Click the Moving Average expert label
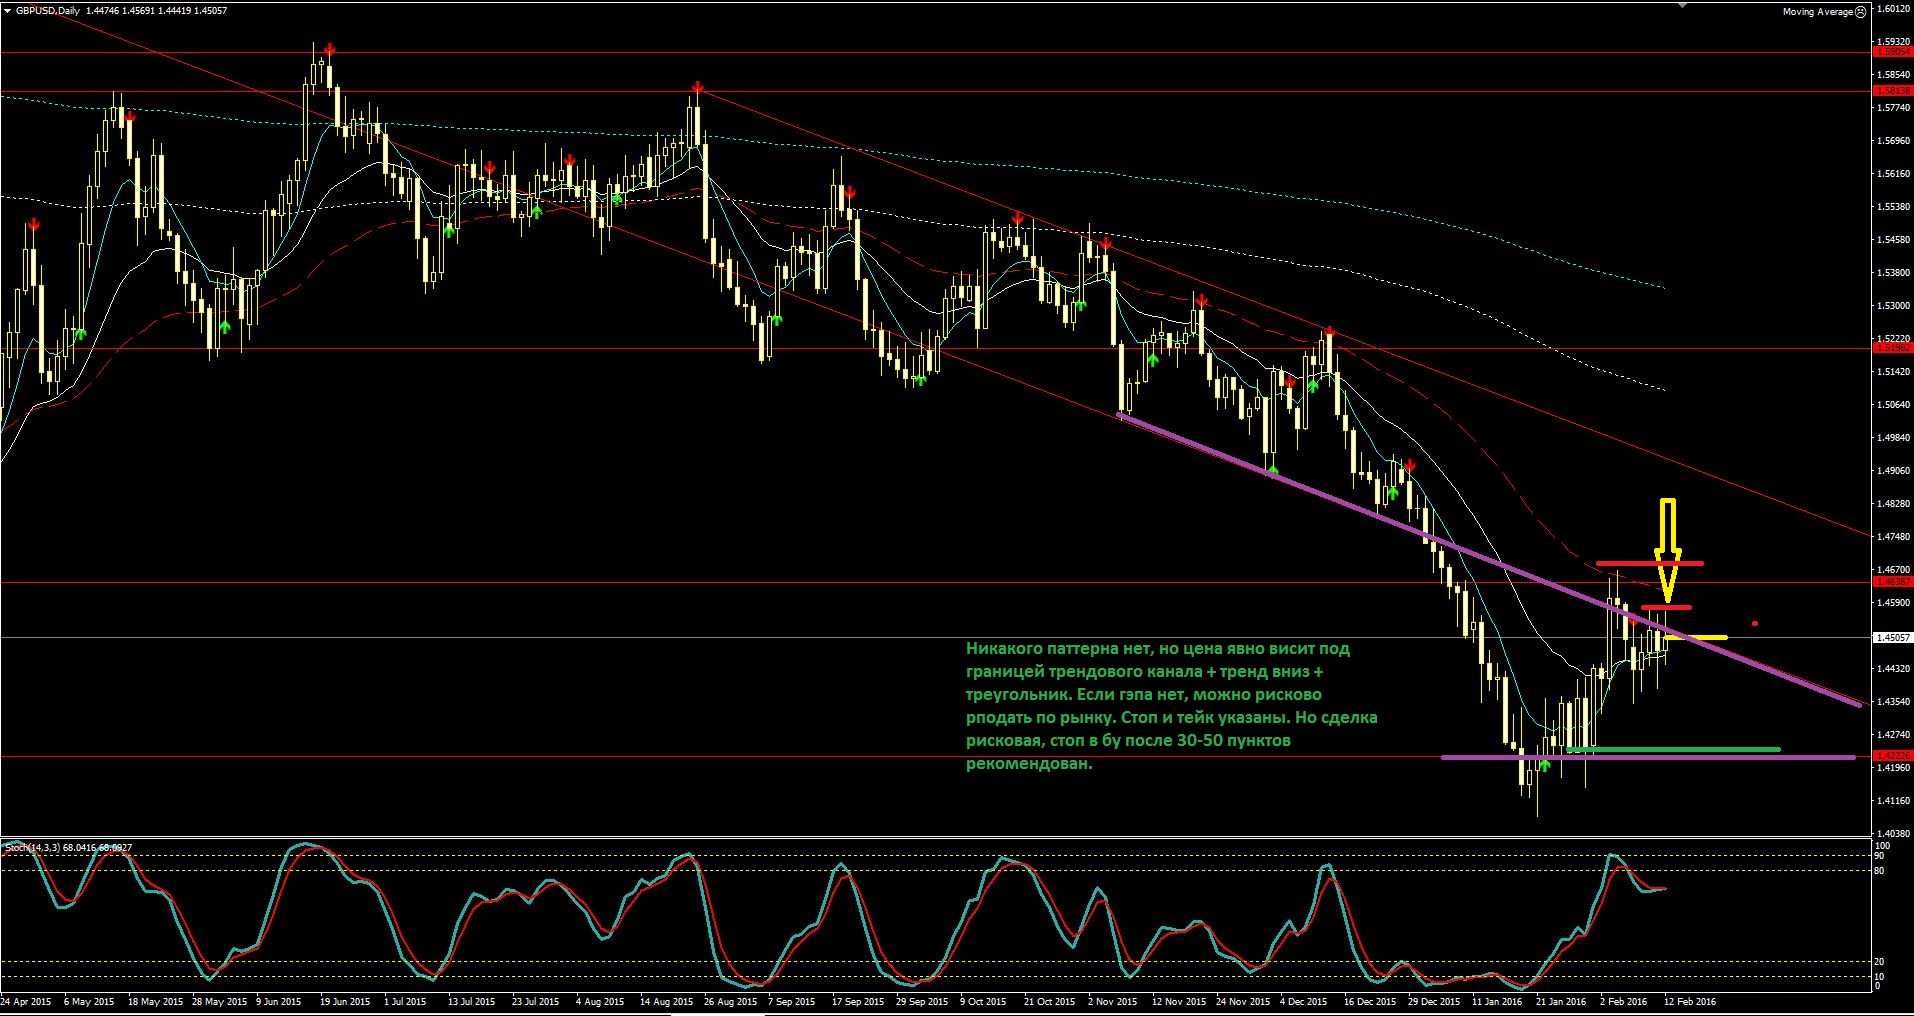Viewport: 1914px width, 1016px height. pyautogui.click(x=1817, y=12)
